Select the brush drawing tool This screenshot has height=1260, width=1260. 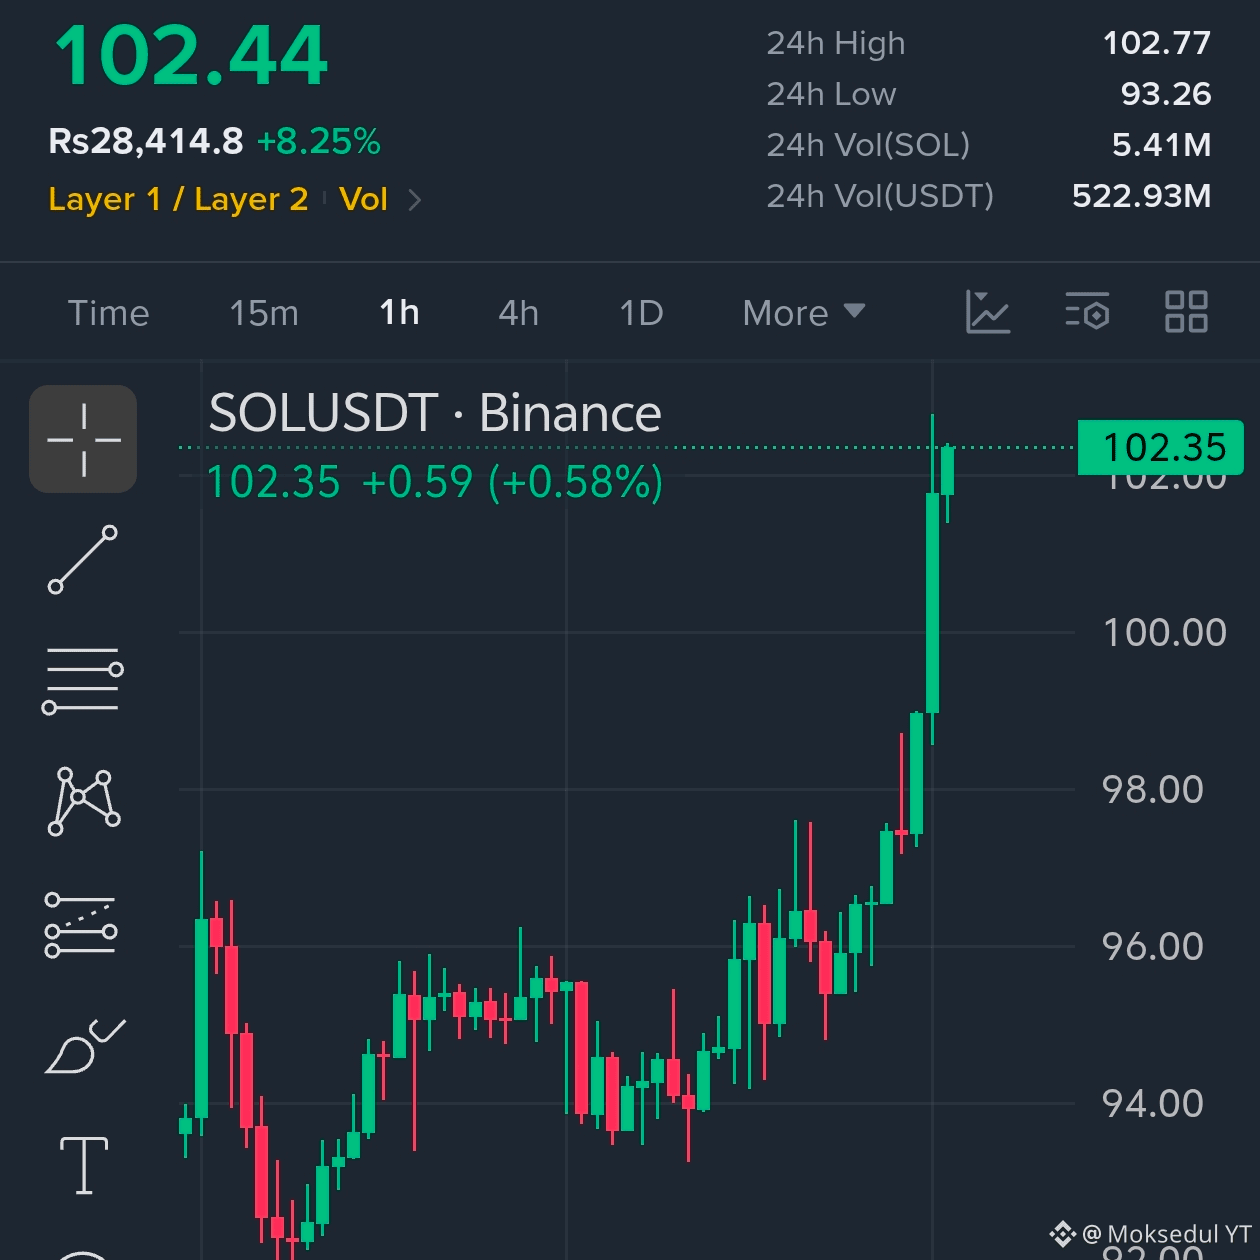[x=85, y=1046]
